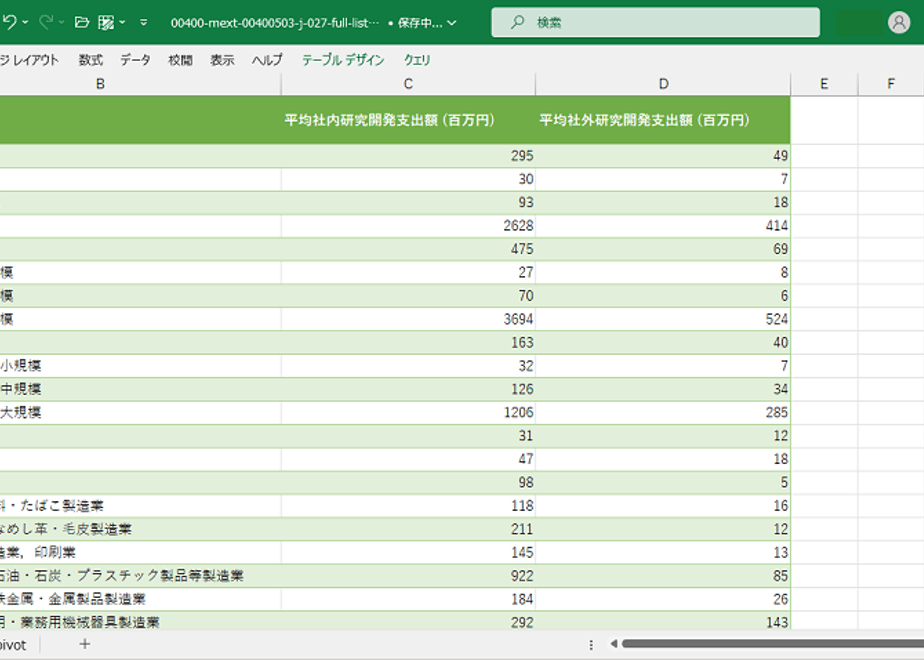This screenshot has height=660, width=924.
Task: Open the レイアウト ribbon tab
Action: [x=29, y=60]
